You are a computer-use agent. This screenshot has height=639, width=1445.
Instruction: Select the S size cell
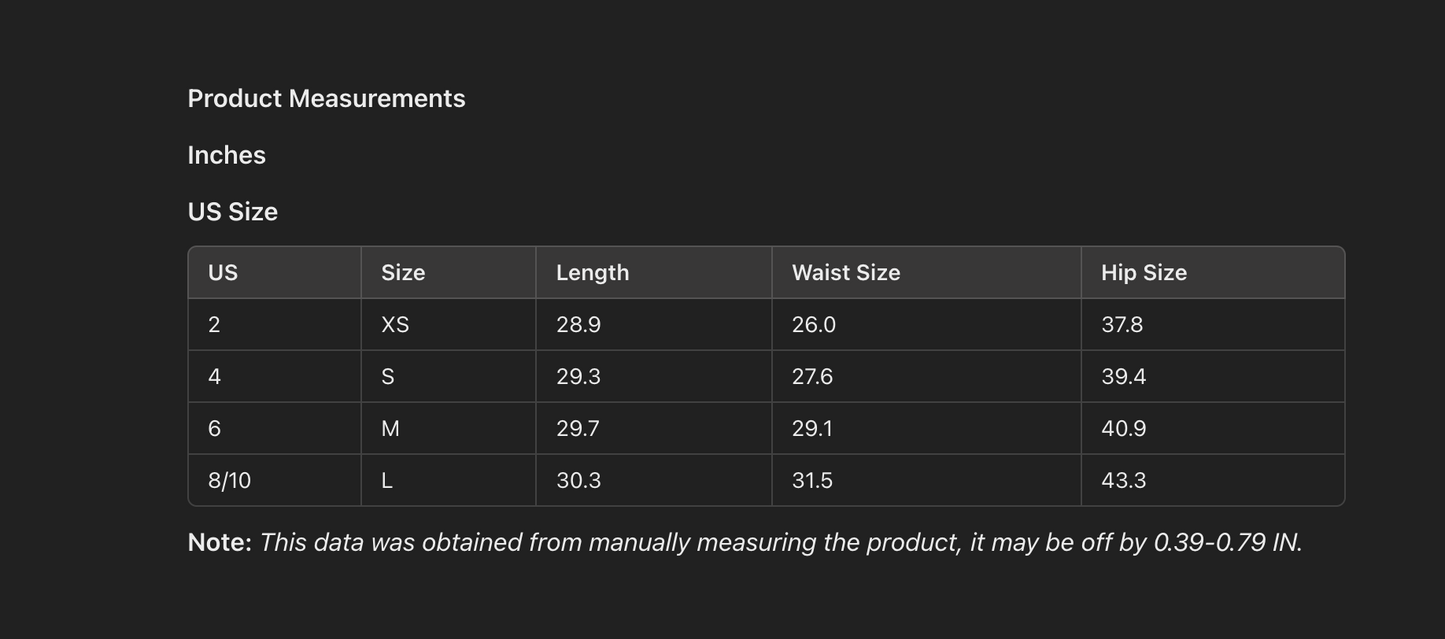point(388,377)
